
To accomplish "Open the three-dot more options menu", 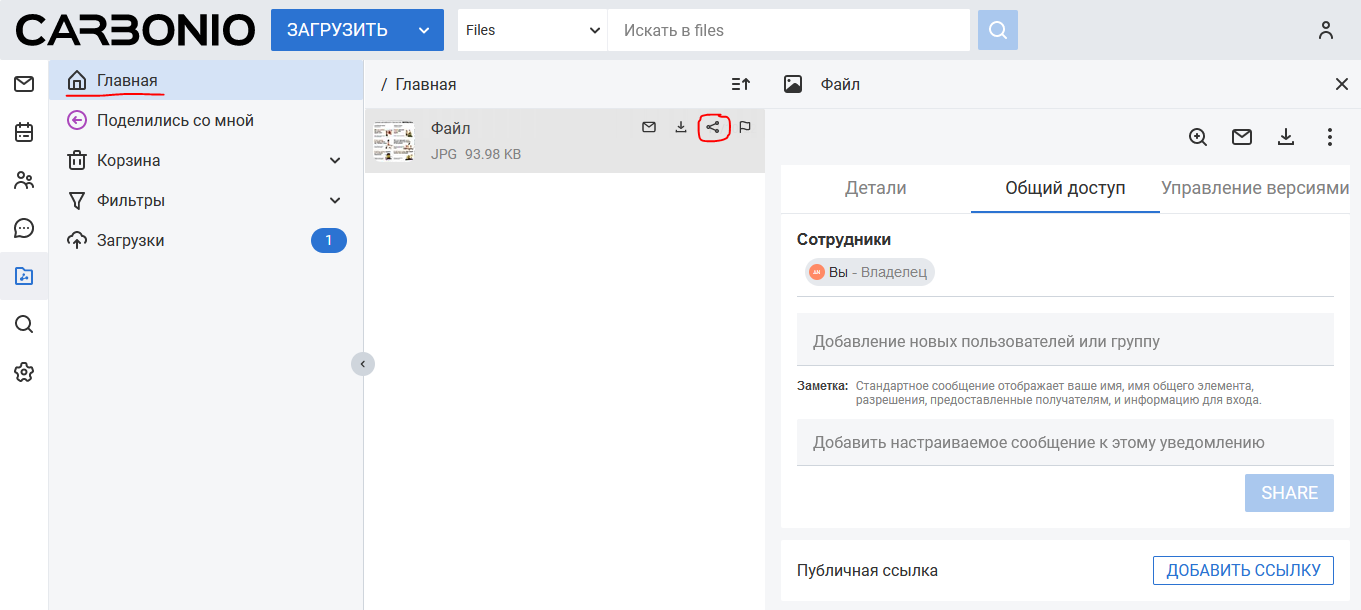I will point(1329,137).
